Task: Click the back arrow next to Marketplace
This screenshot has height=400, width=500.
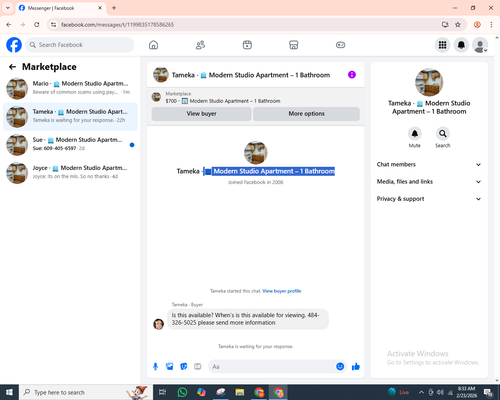Action: click(12, 67)
